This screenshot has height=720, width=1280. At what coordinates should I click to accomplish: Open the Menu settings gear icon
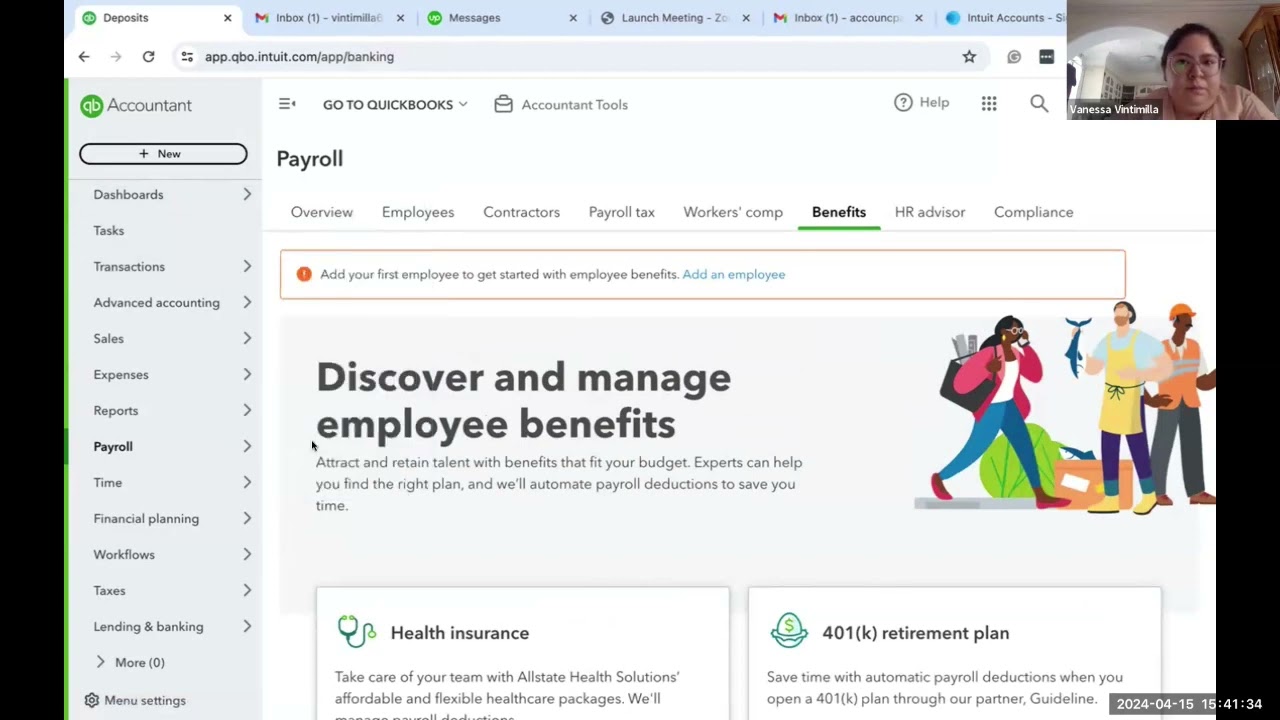click(92, 700)
